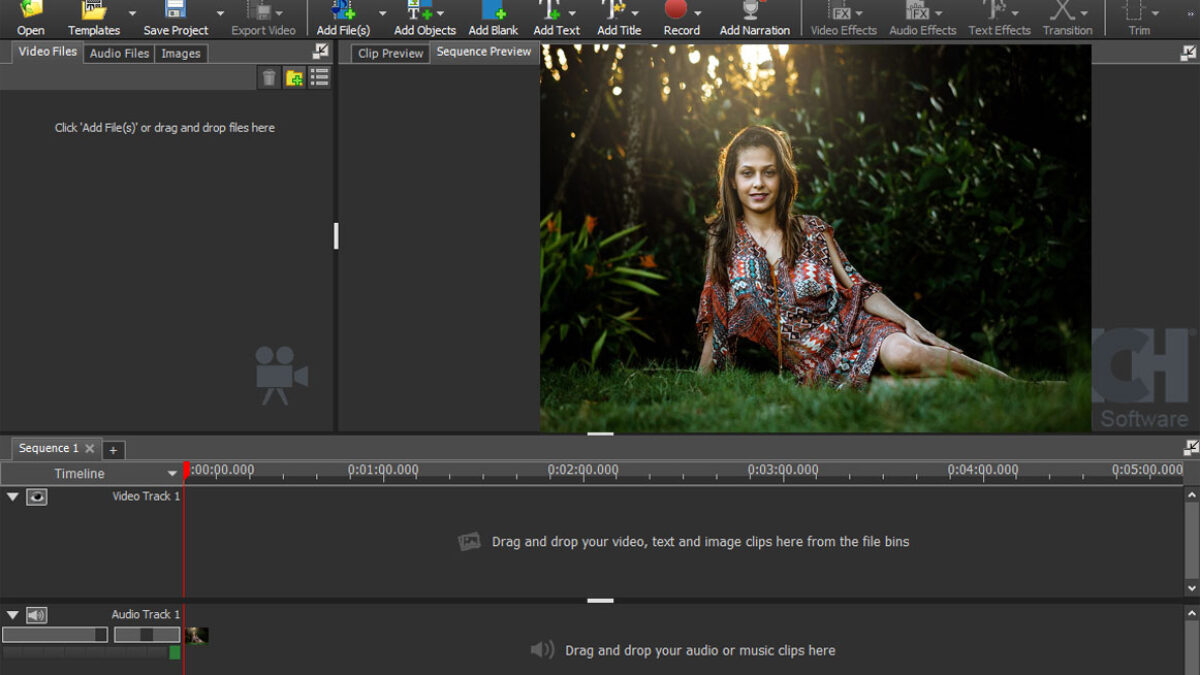Undock the file bin panel
The width and height of the screenshot is (1200, 675).
[320, 51]
